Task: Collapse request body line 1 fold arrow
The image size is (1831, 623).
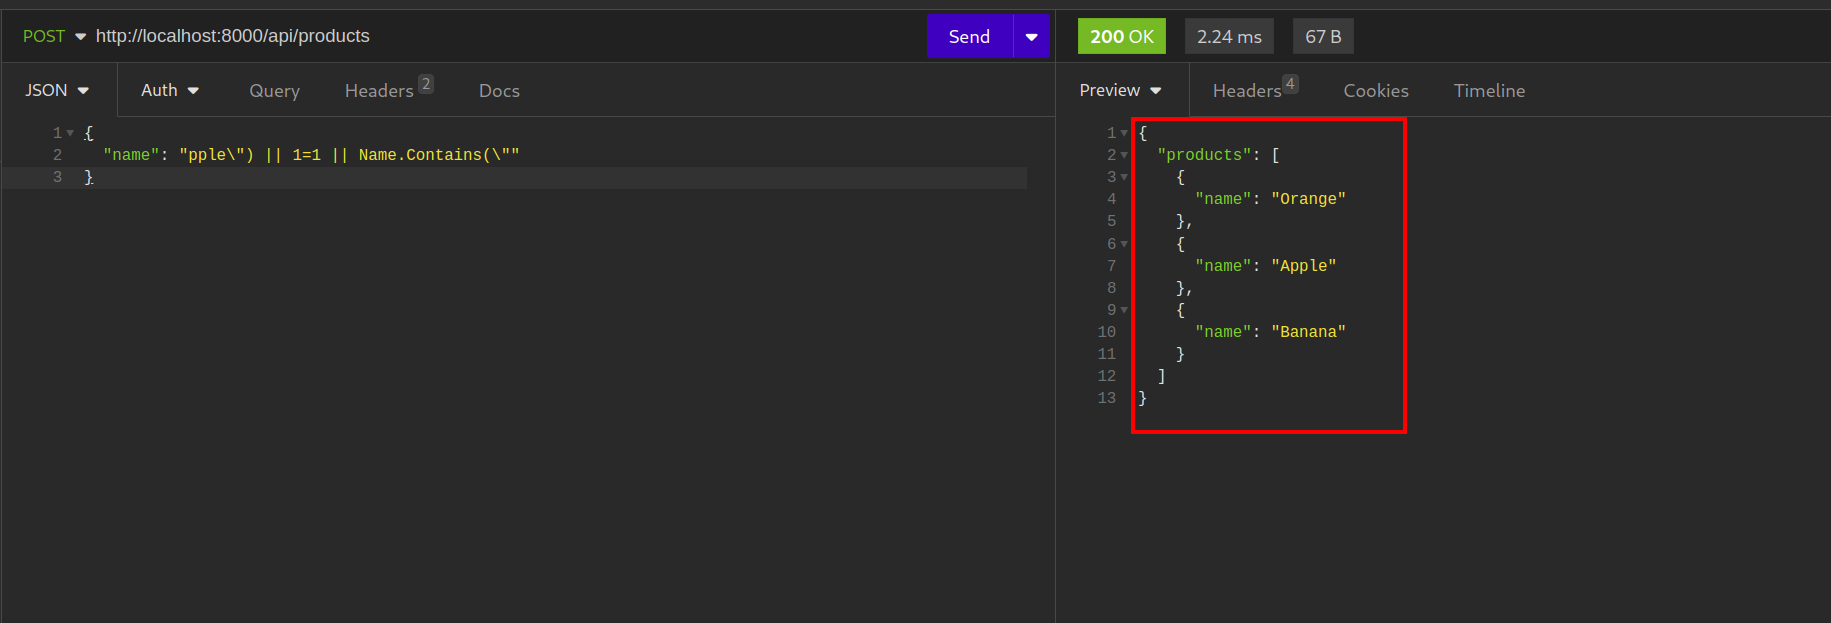Action: tap(70, 133)
